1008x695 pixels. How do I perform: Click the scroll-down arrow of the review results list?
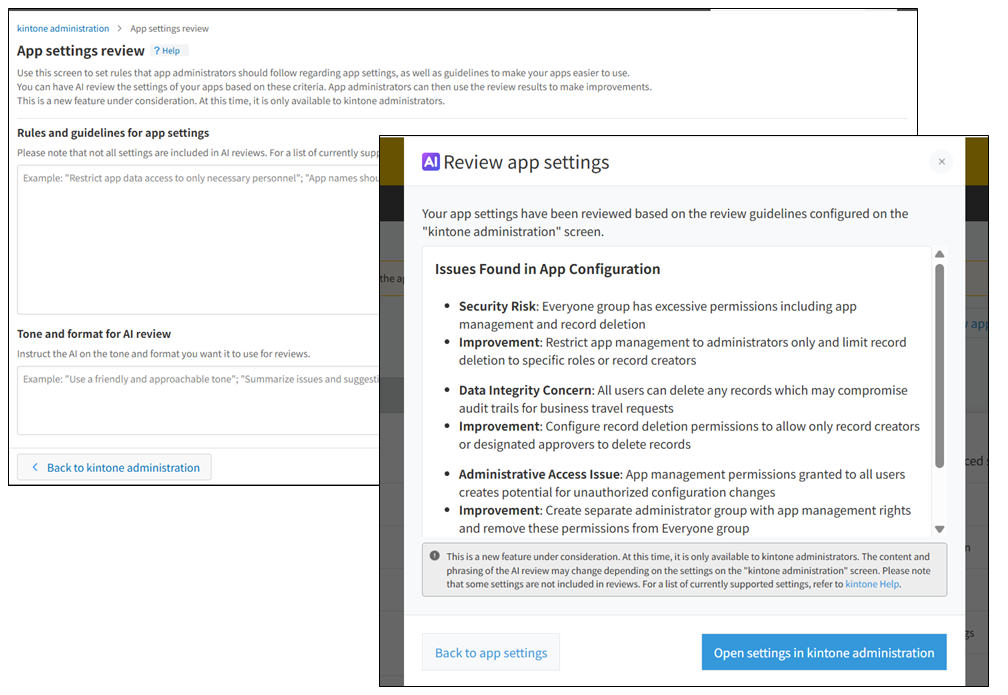tap(940, 529)
